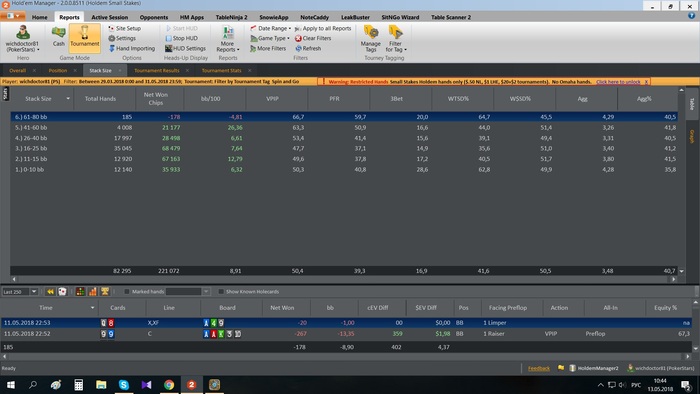Open Manage Tags

click(x=371, y=38)
